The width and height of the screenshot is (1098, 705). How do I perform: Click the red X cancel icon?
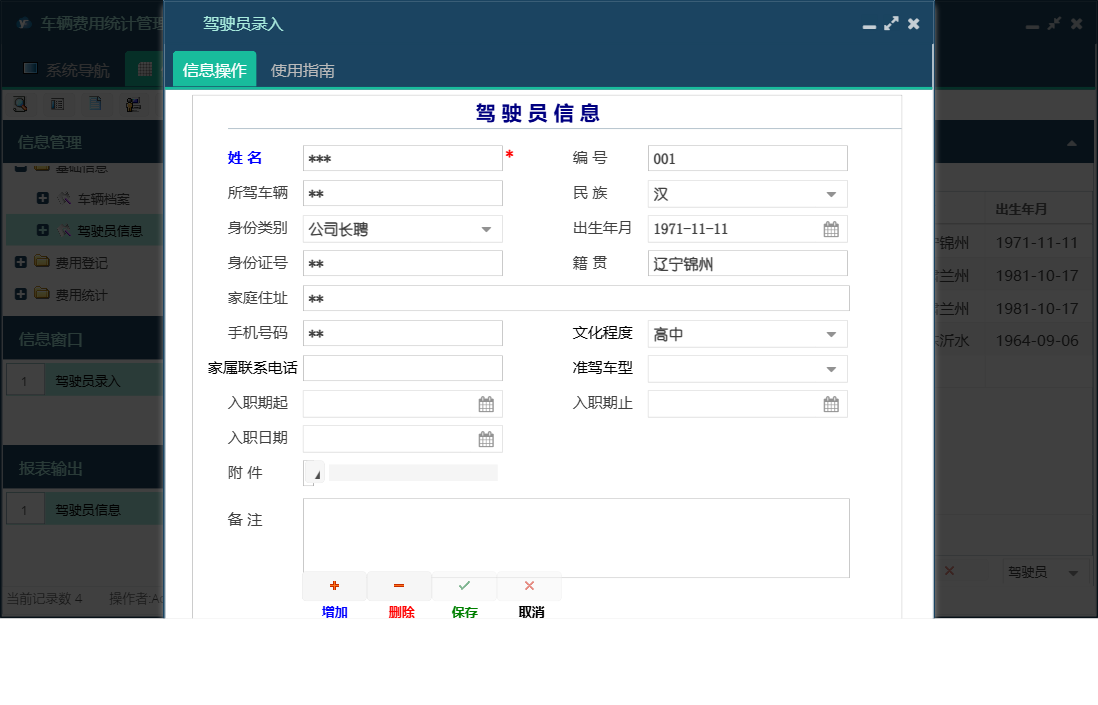529,585
